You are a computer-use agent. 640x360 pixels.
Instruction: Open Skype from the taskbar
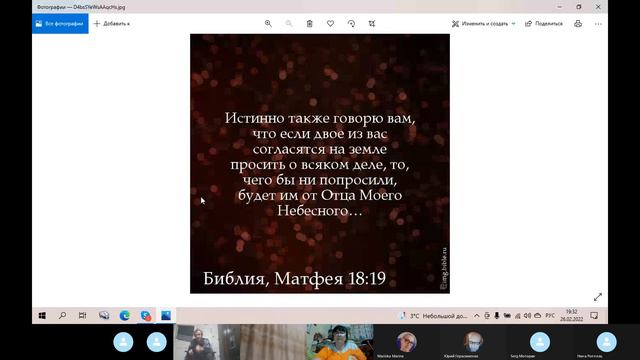pyautogui.click(x=146, y=316)
